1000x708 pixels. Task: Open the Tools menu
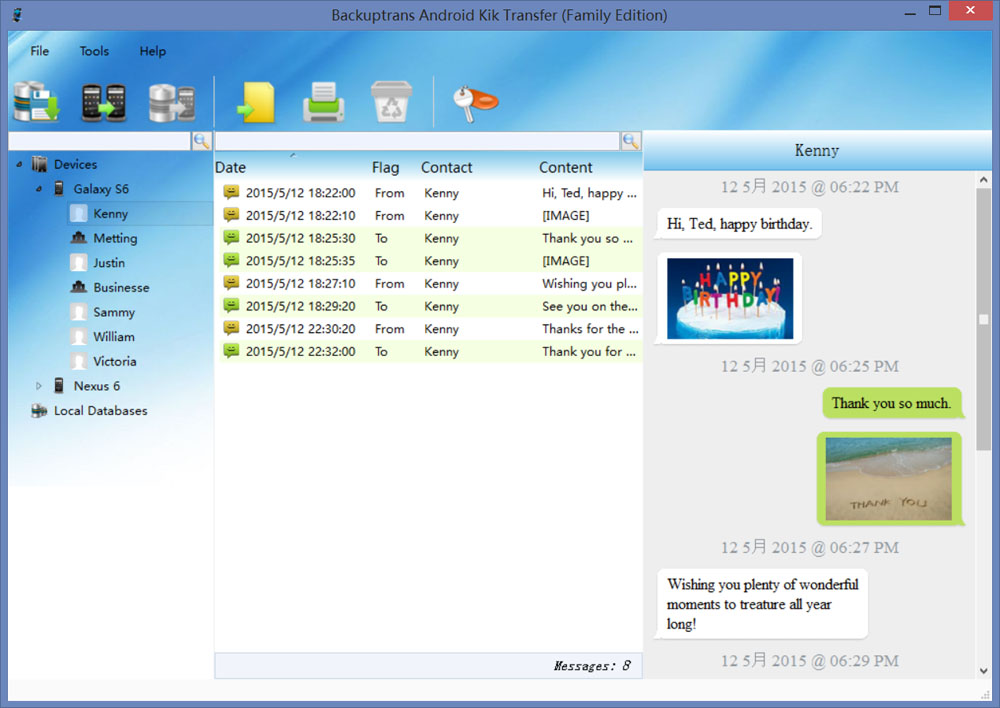pos(94,51)
